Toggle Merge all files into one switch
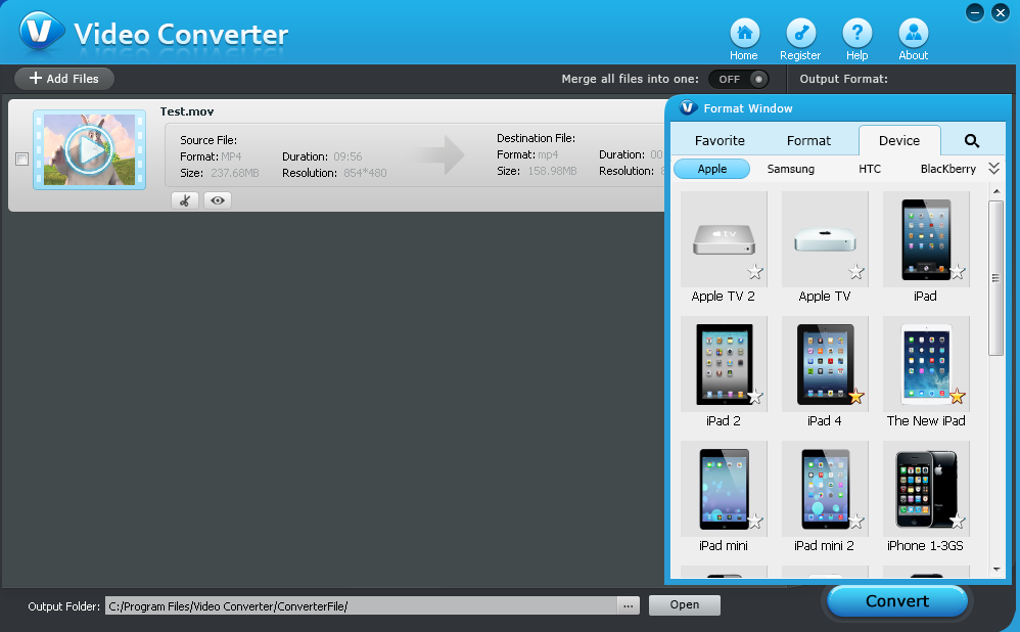This screenshot has width=1020, height=632. pyautogui.click(x=739, y=79)
